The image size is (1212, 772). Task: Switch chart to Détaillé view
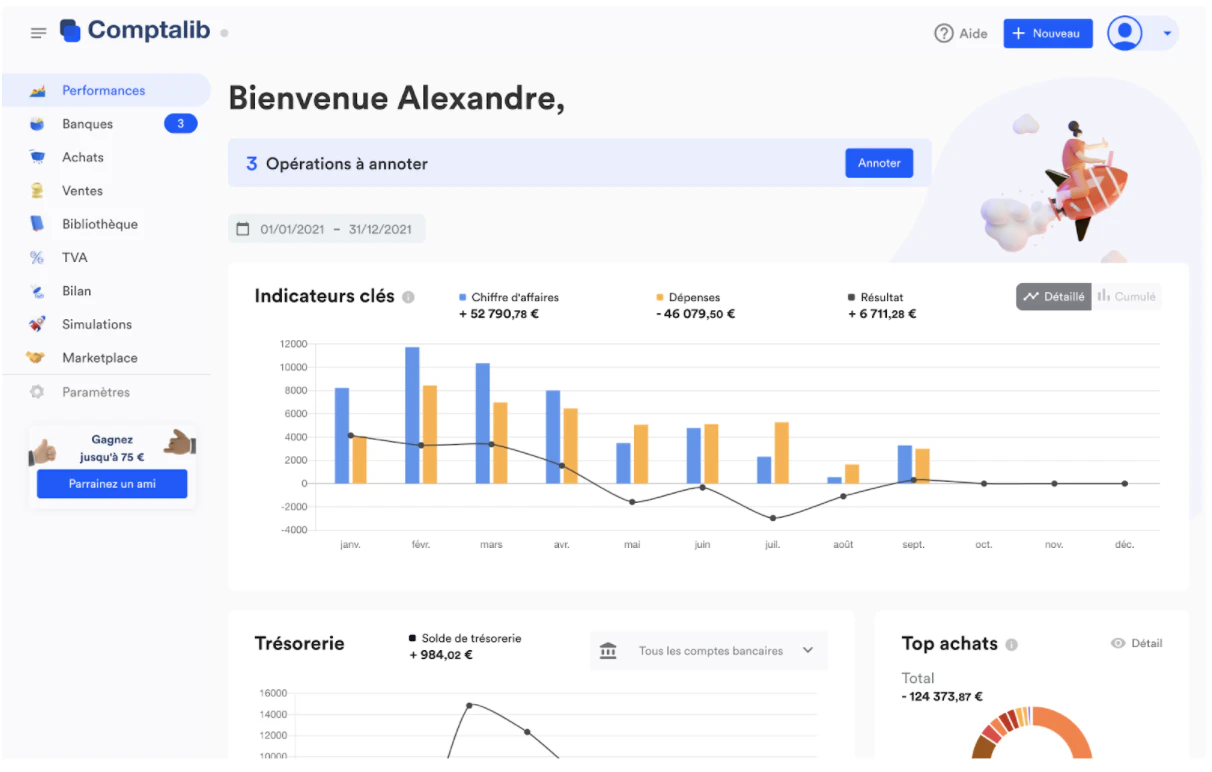[x=1054, y=297]
